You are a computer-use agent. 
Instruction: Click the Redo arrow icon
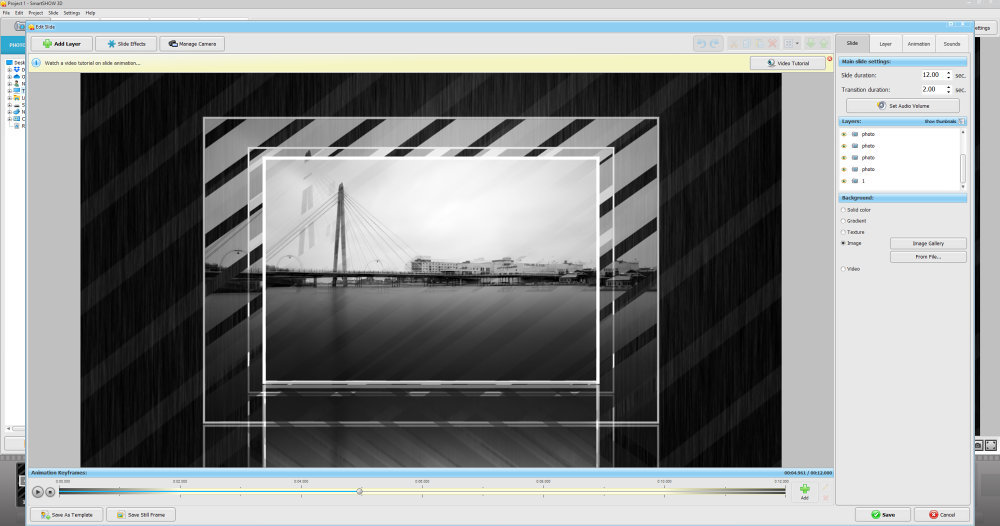coord(714,44)
